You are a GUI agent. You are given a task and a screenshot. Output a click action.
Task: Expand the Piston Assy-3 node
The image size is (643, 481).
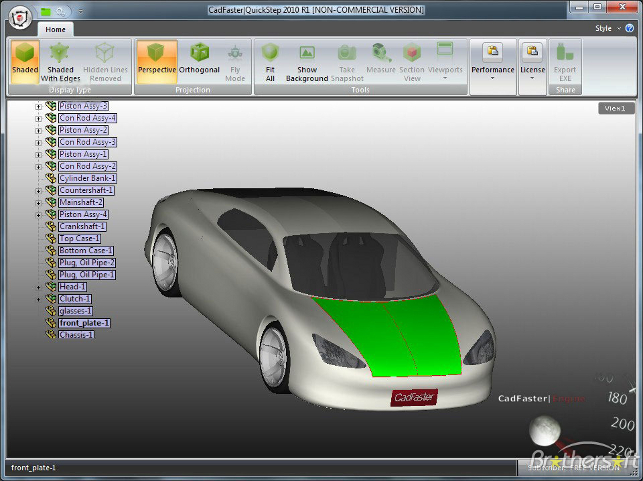(x=39, y=107)
